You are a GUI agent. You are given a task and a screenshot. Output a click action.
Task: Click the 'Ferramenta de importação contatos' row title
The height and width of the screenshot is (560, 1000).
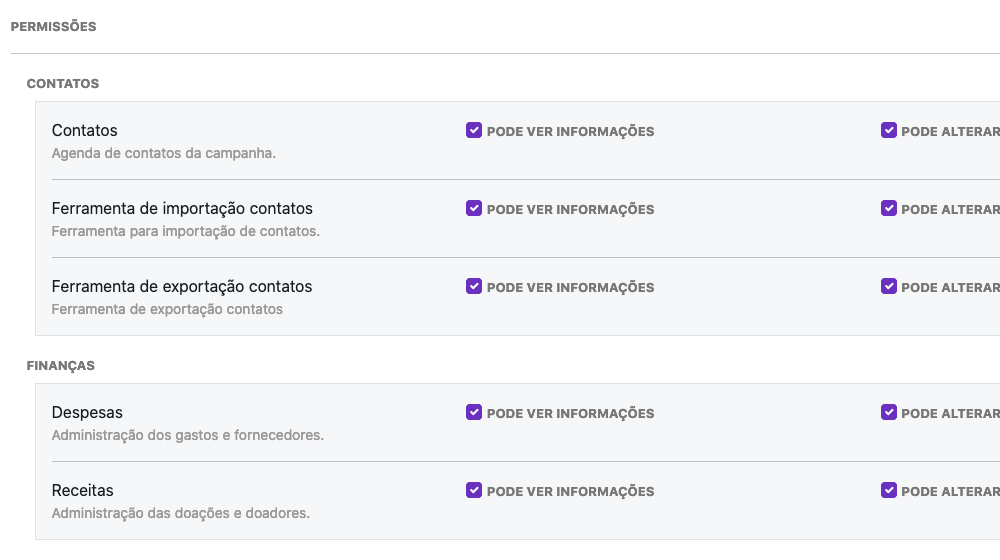click(x=182, y=209)
